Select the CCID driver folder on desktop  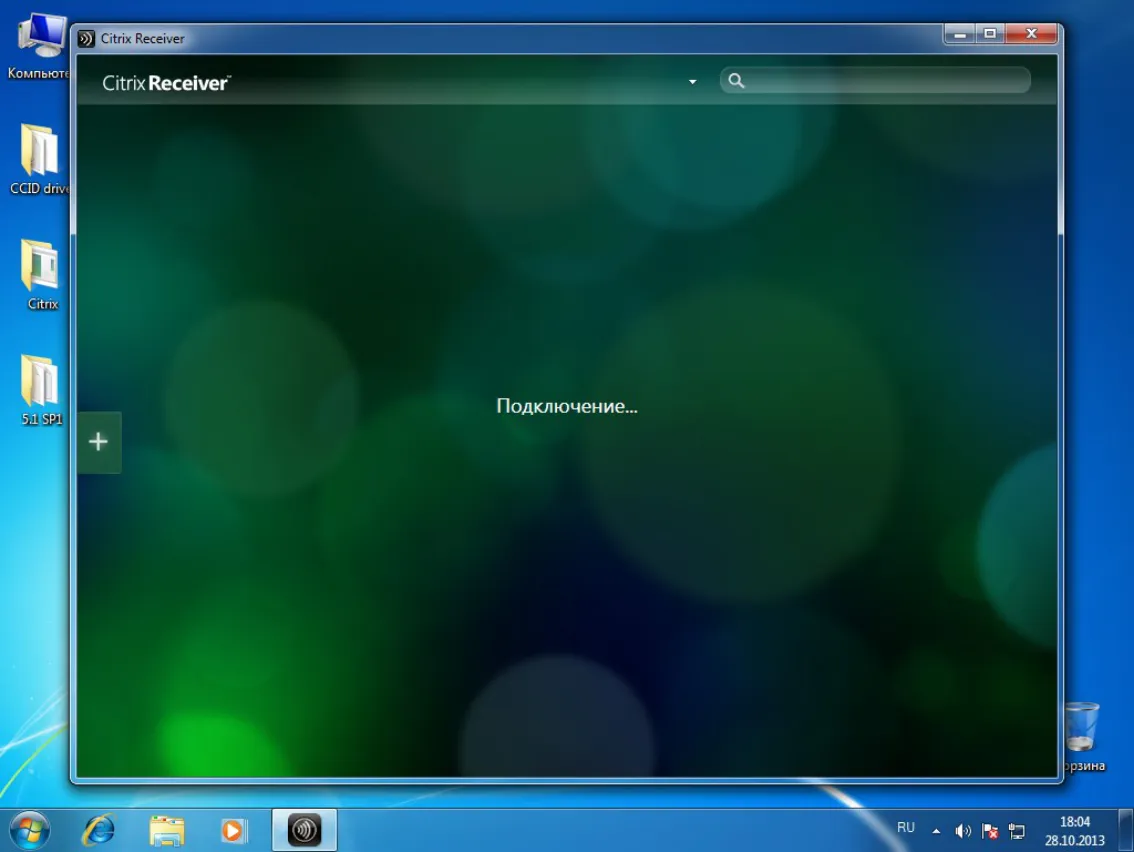point(40,159)
